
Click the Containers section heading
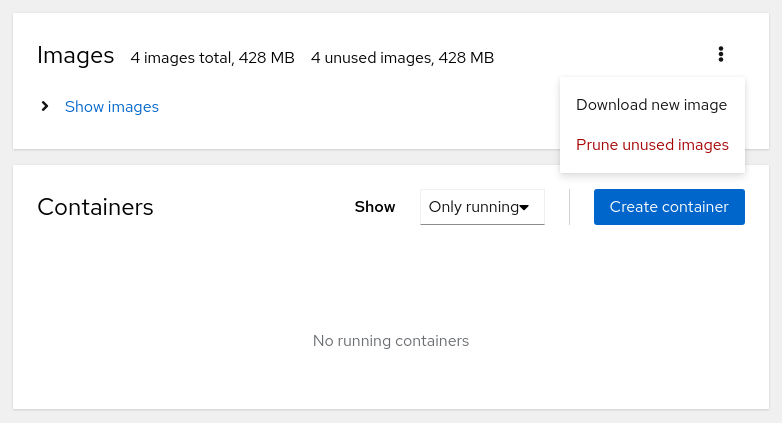point(95,207)
